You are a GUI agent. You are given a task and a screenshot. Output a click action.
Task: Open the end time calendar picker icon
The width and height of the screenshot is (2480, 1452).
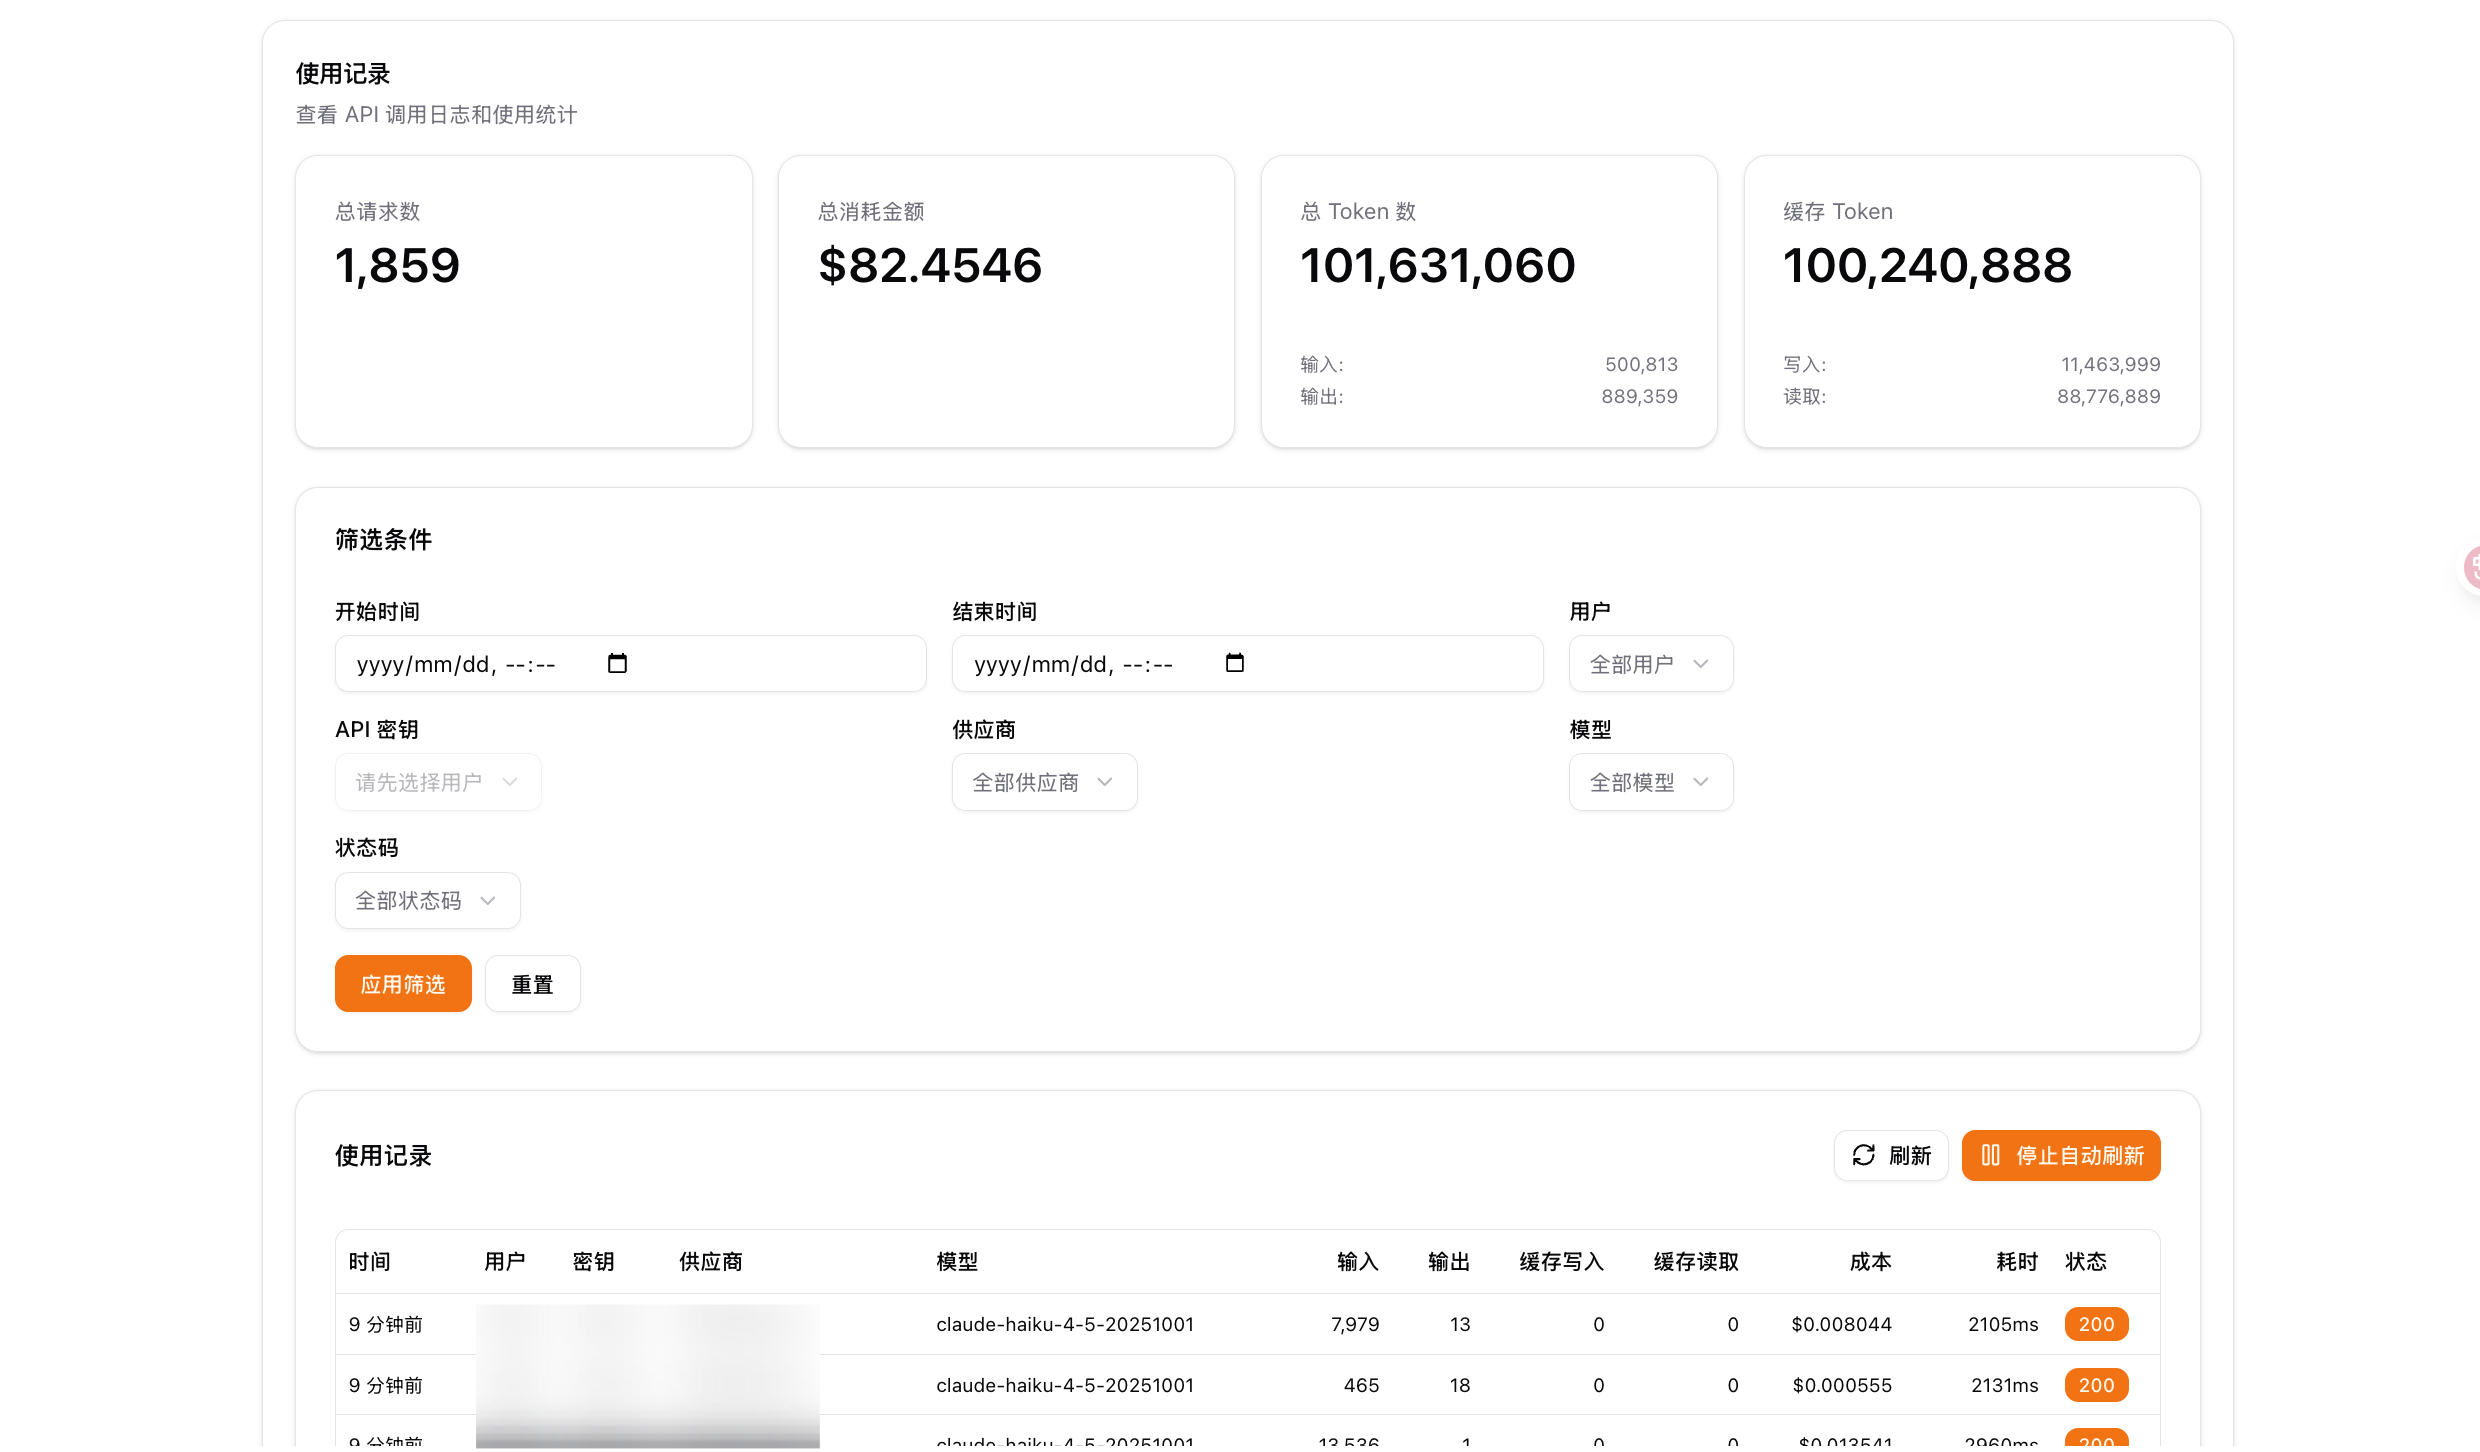coord(1234,663)
